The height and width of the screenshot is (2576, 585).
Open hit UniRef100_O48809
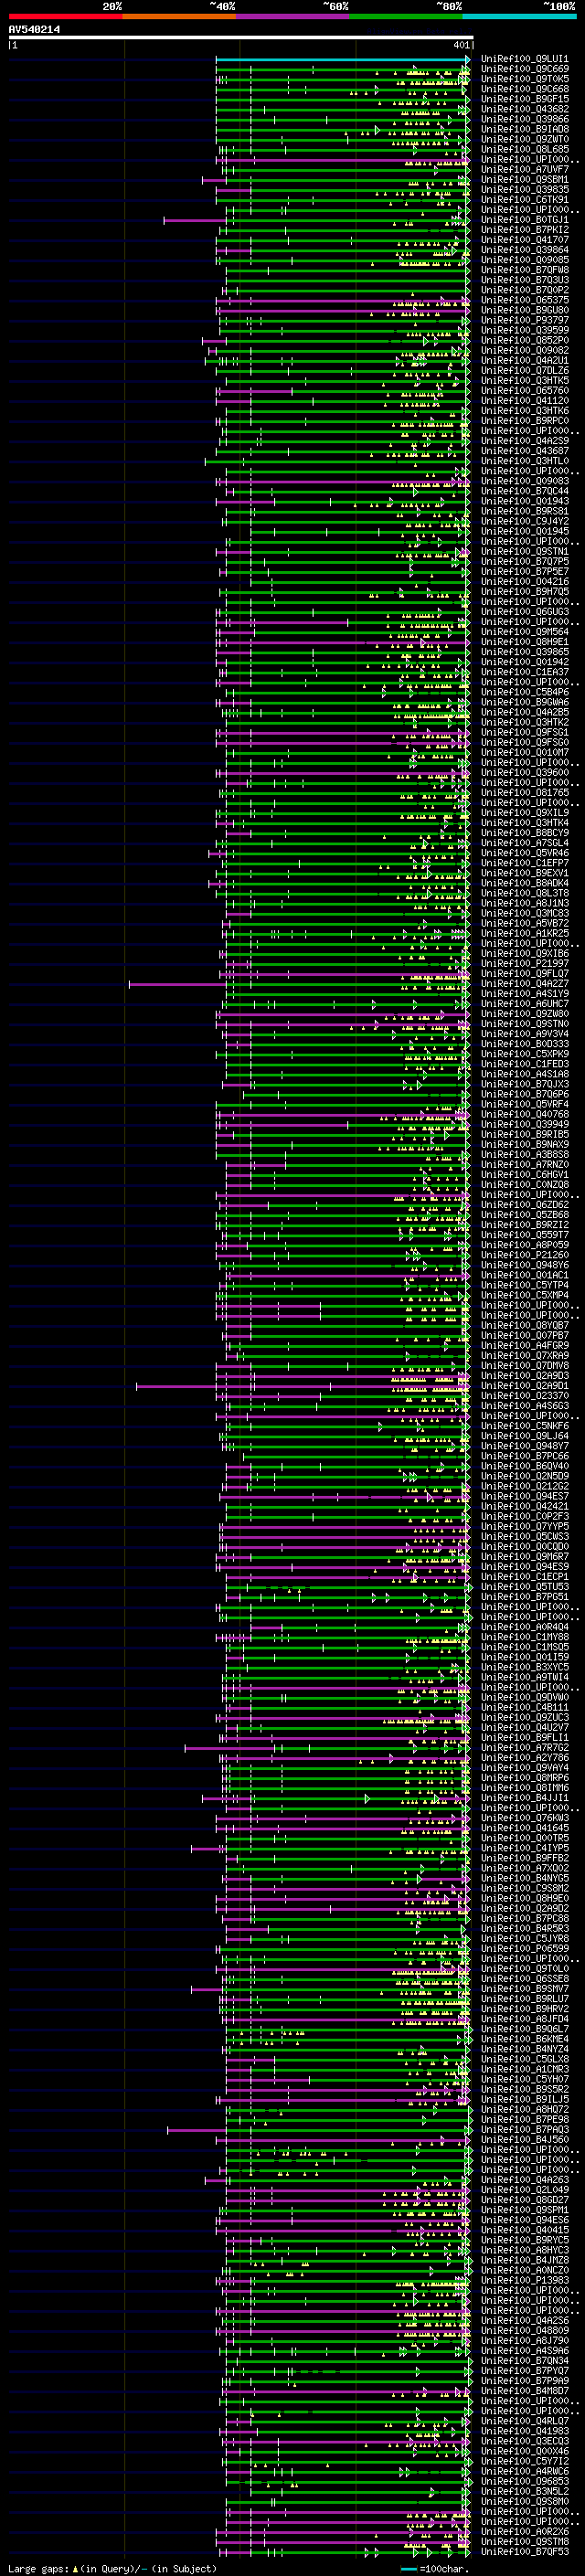coord(525,2331)
